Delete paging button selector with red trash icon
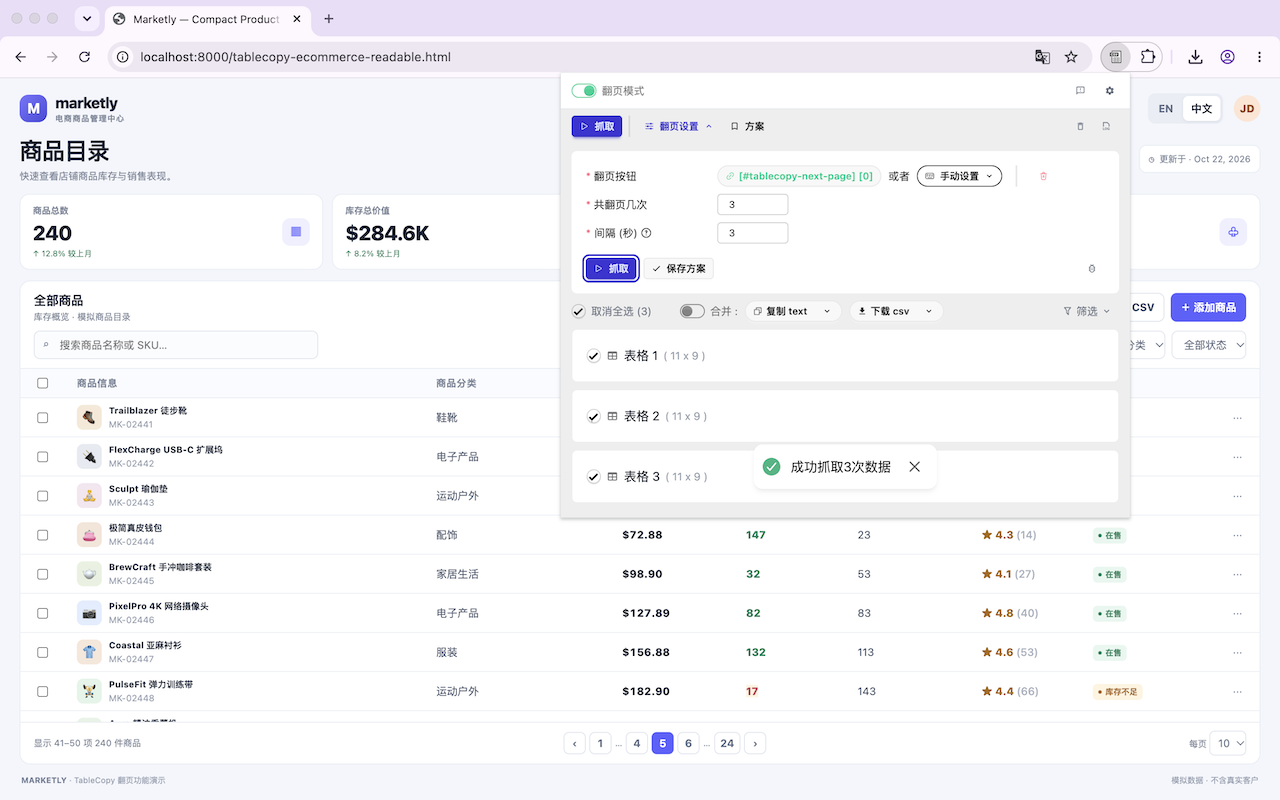This screenshot has height=800, width=1280. pyautogui.click(x=1043, y=176)
